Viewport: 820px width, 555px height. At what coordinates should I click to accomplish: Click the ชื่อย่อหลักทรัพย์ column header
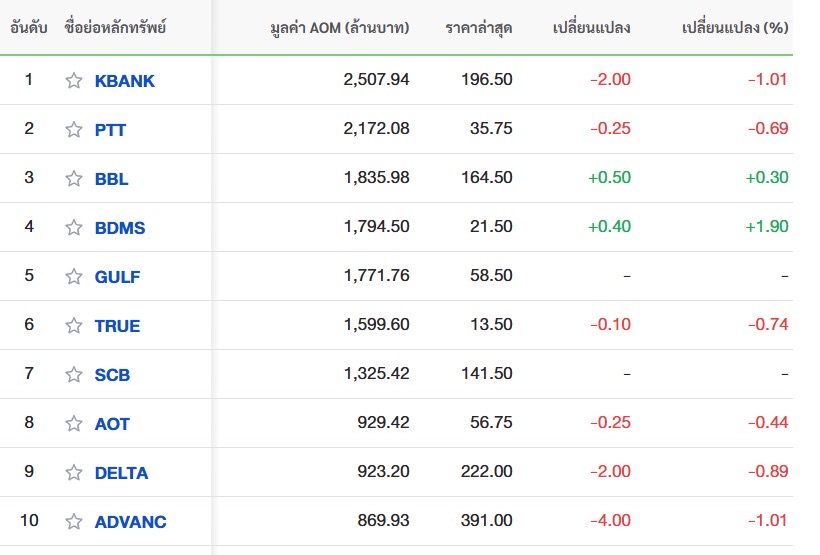(x=114, y=28)
